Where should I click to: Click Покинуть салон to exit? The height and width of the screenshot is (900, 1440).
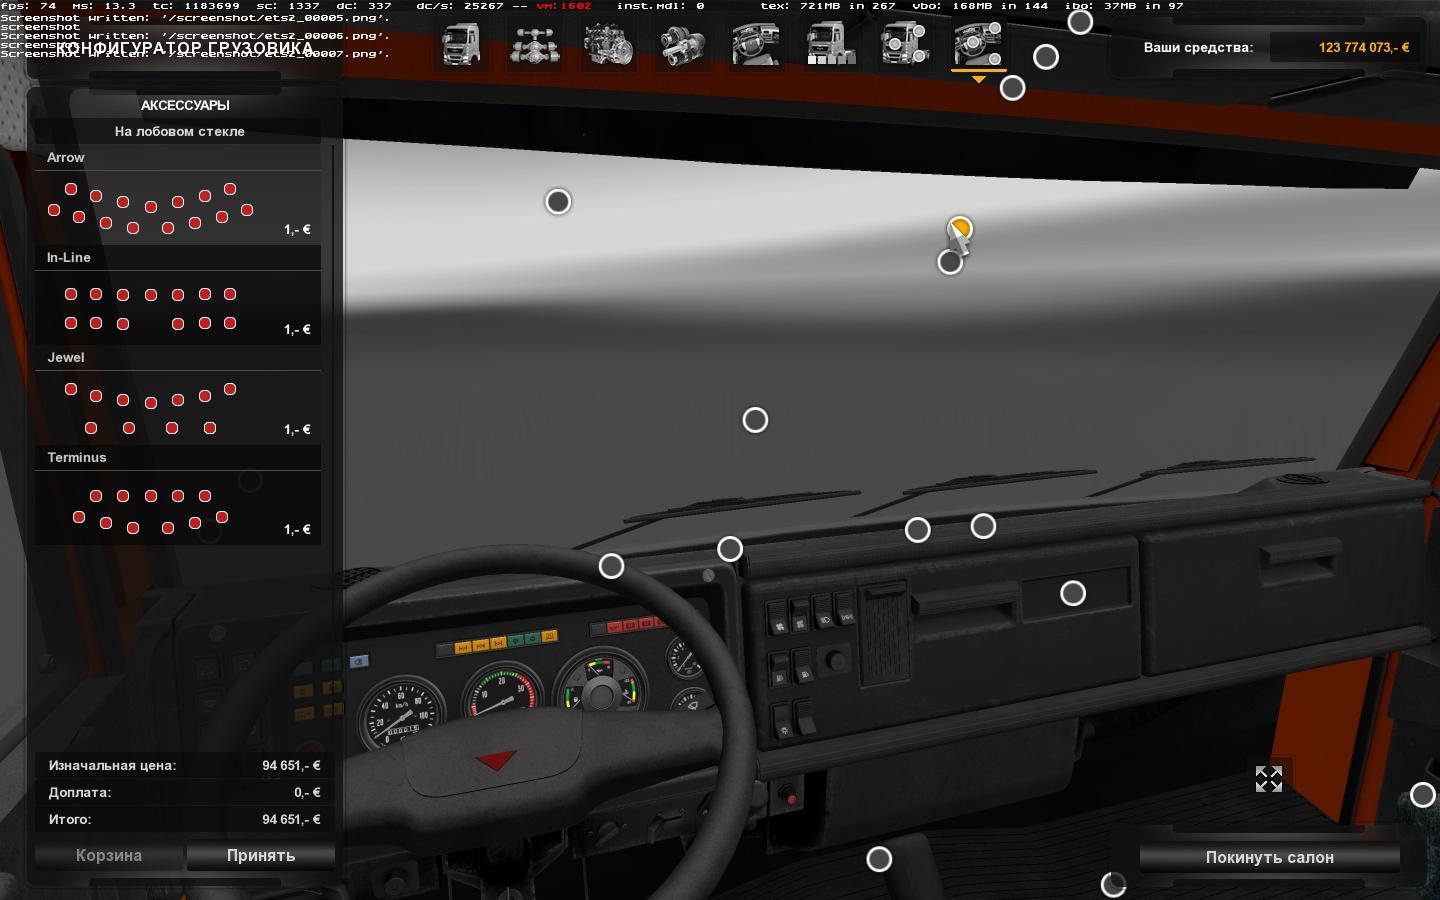[1269, 857]
